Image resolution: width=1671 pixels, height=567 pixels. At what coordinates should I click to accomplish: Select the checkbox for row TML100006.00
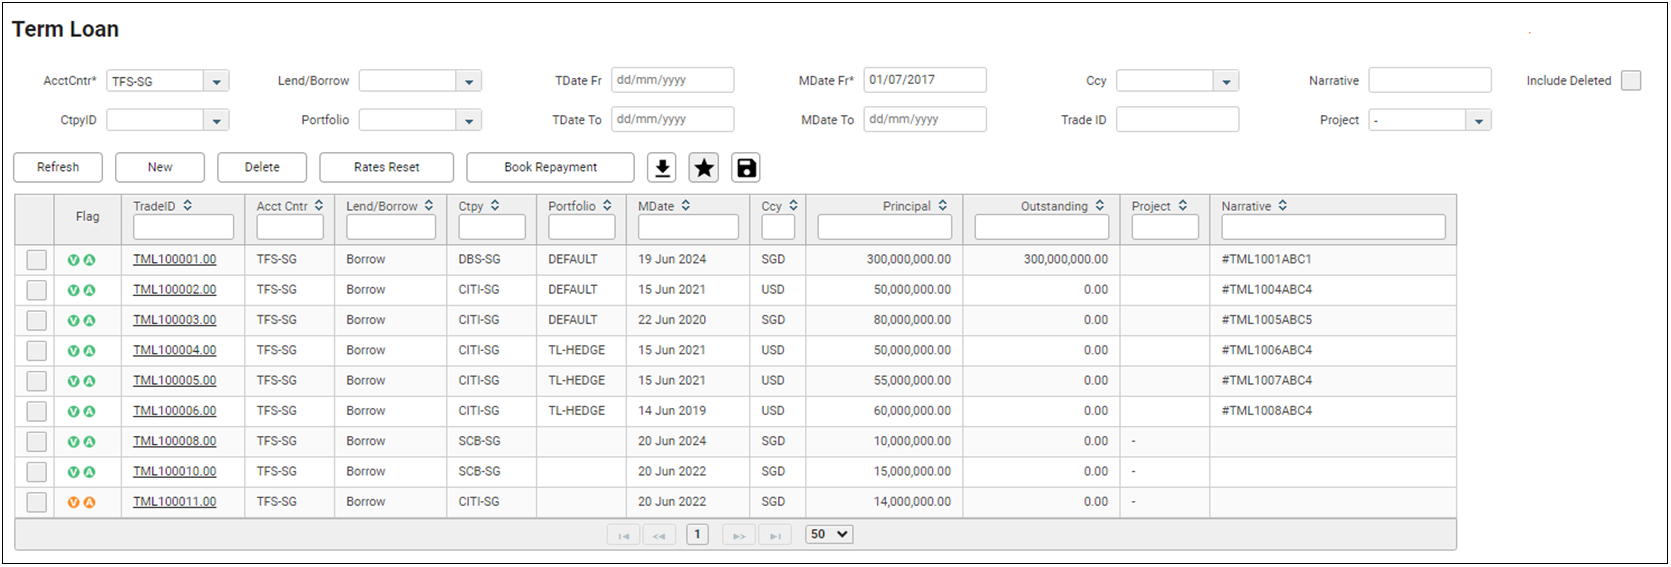coord(37,411)
